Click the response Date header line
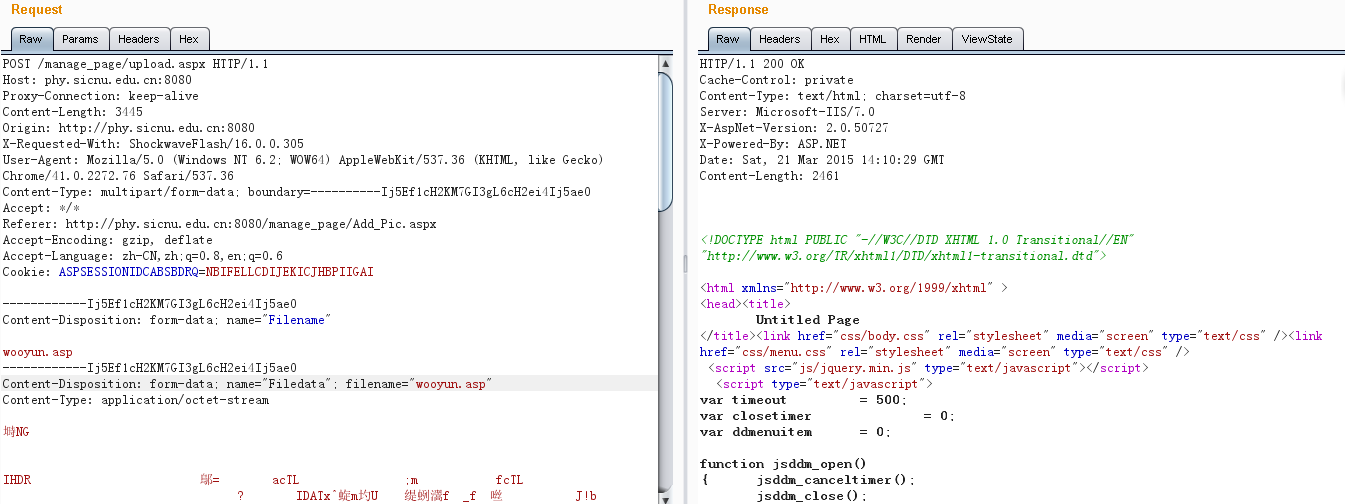 click(x=822, y=160)
